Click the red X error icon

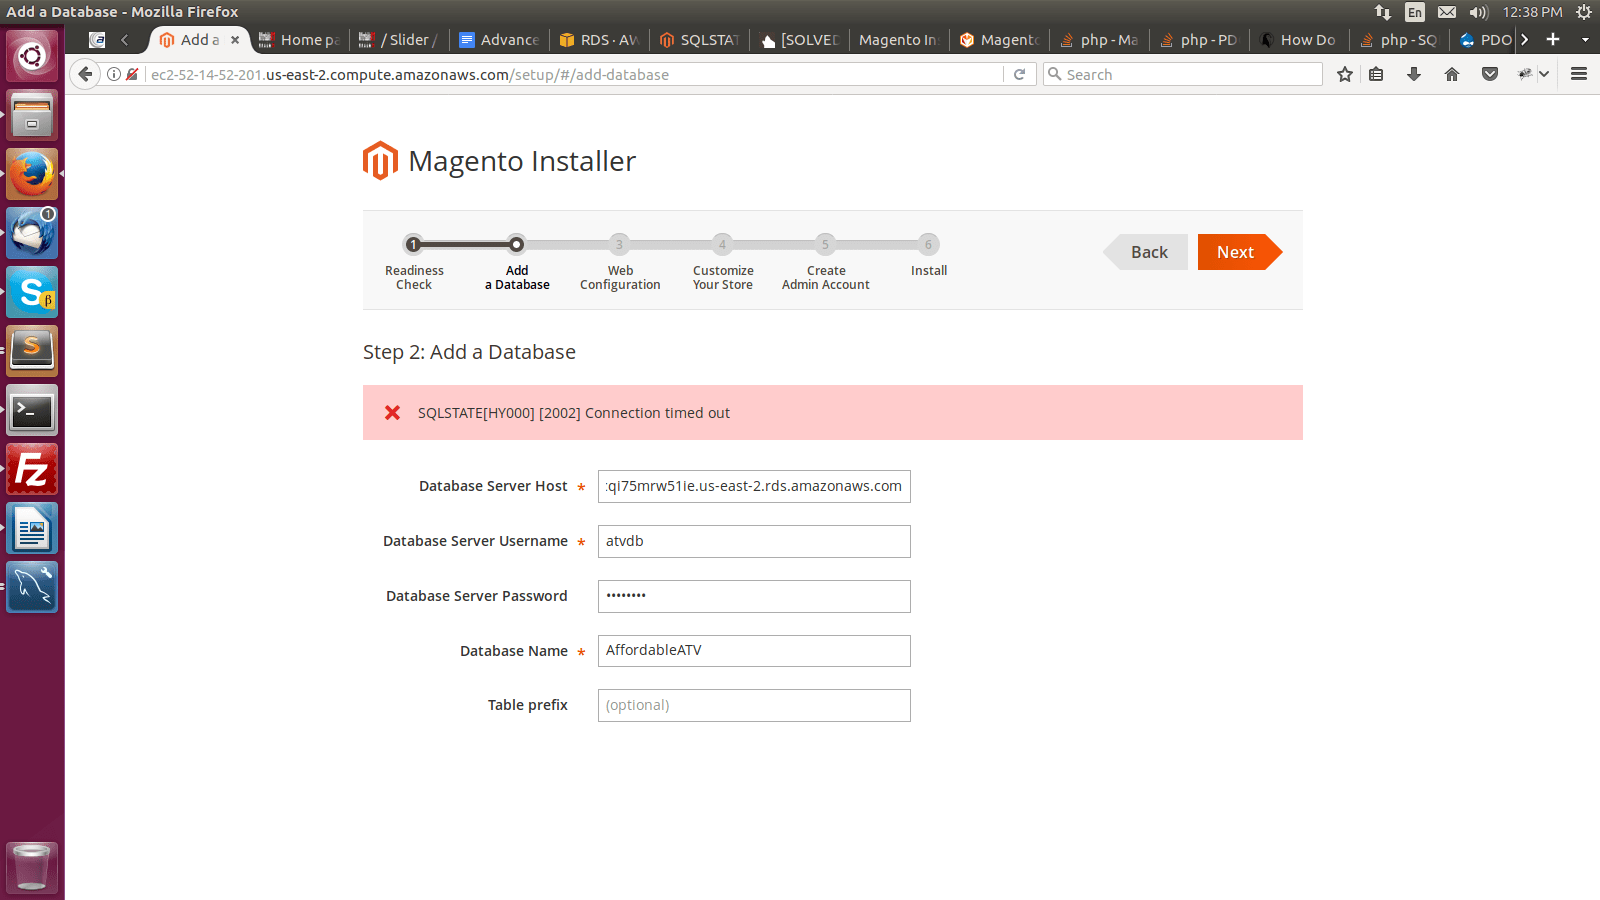393,413
